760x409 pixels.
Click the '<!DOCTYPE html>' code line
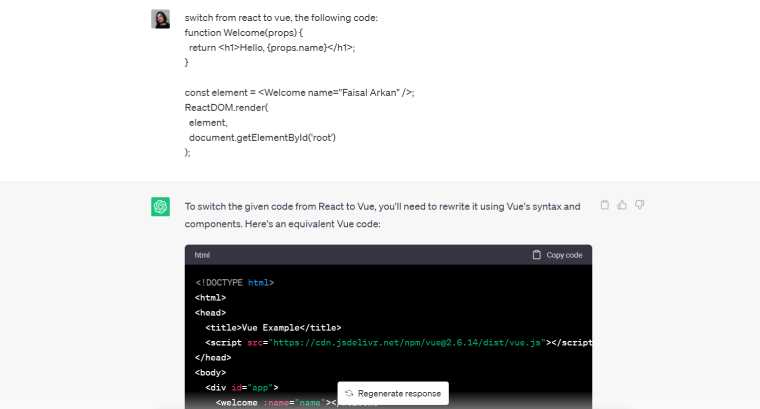(235, 283)
